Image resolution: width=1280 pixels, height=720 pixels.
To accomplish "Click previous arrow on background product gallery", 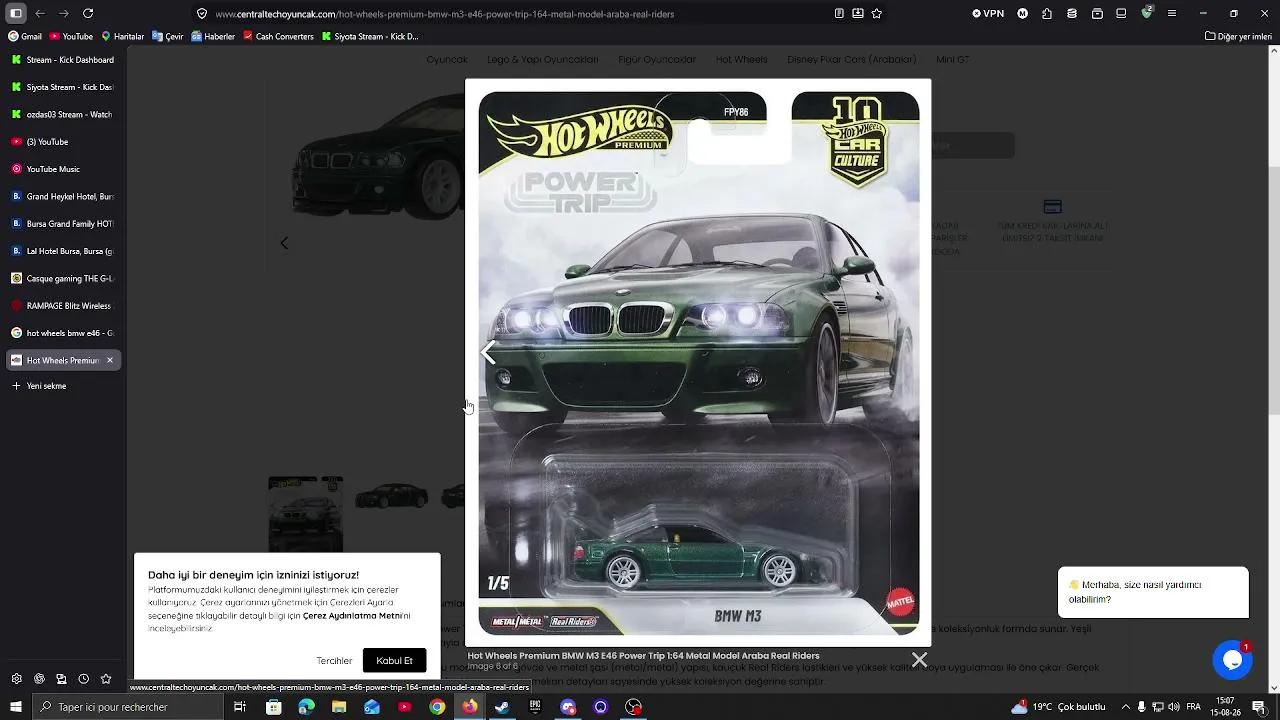I will [284, 243].
